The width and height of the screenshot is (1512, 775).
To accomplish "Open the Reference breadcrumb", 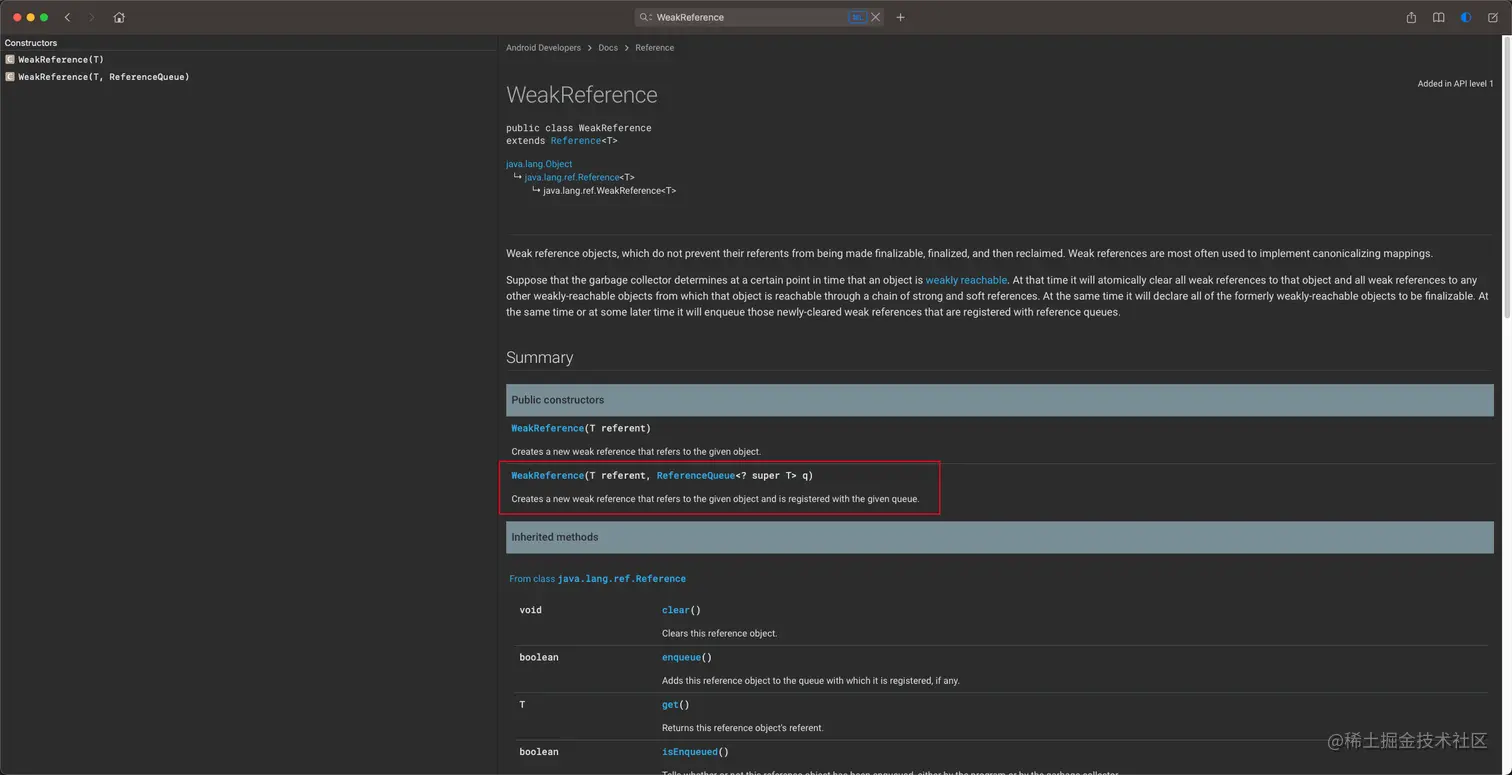I will coord(654,48).
